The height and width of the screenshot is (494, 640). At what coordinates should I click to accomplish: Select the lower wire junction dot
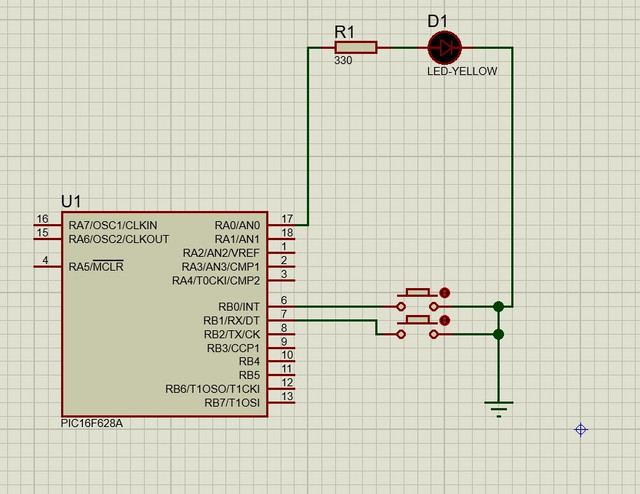[498, 334]
